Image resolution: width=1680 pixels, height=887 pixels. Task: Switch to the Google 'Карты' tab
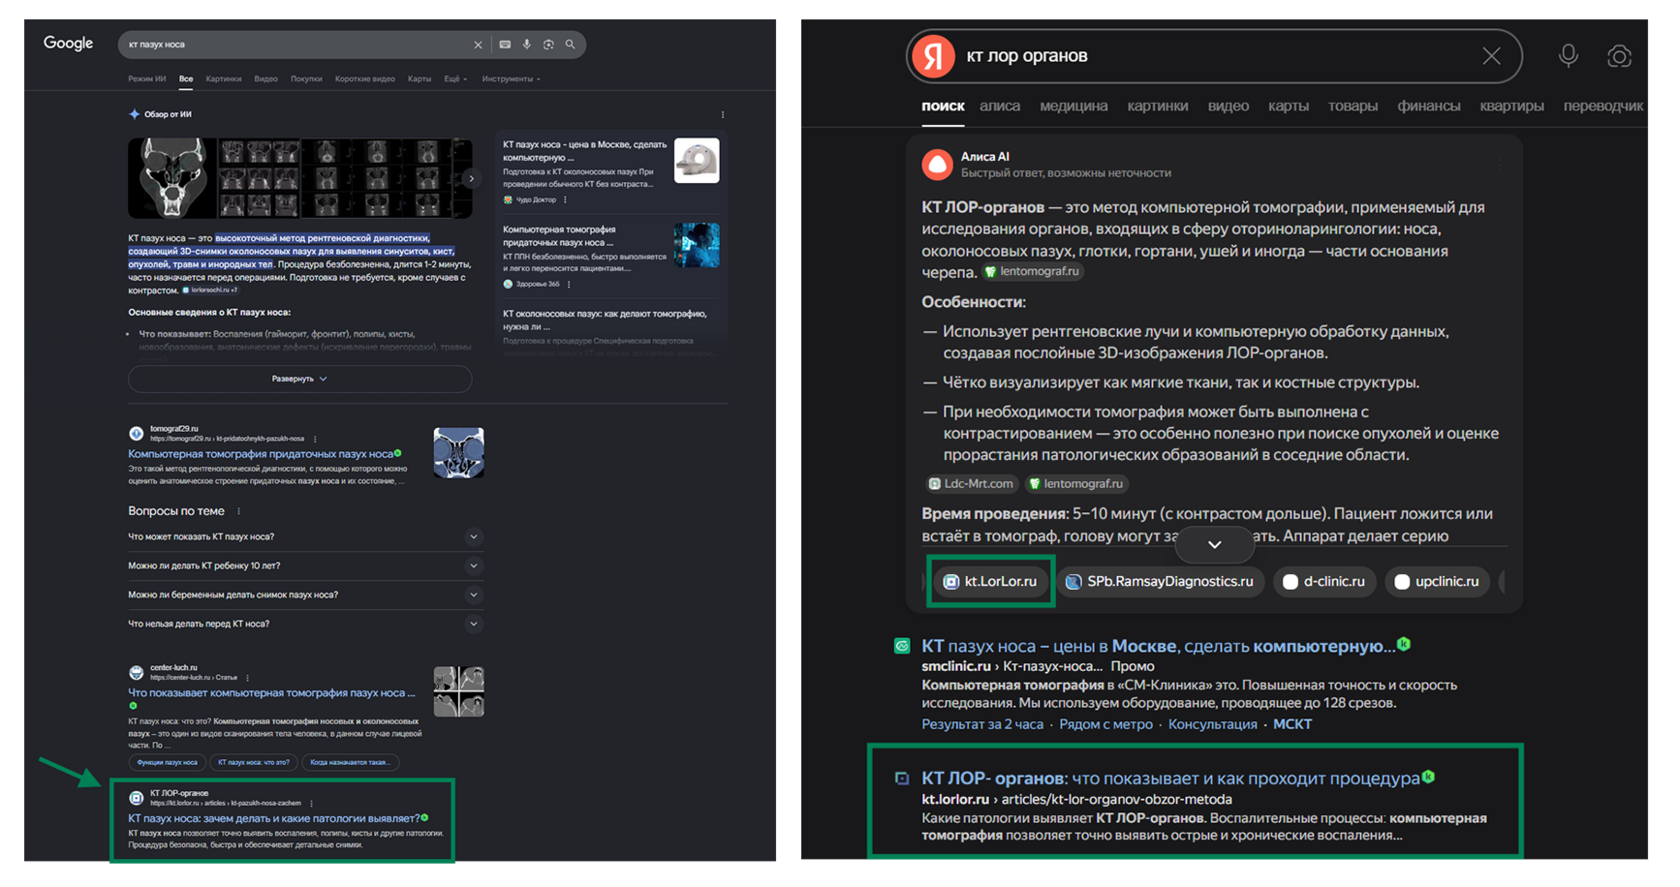[420, 79]
